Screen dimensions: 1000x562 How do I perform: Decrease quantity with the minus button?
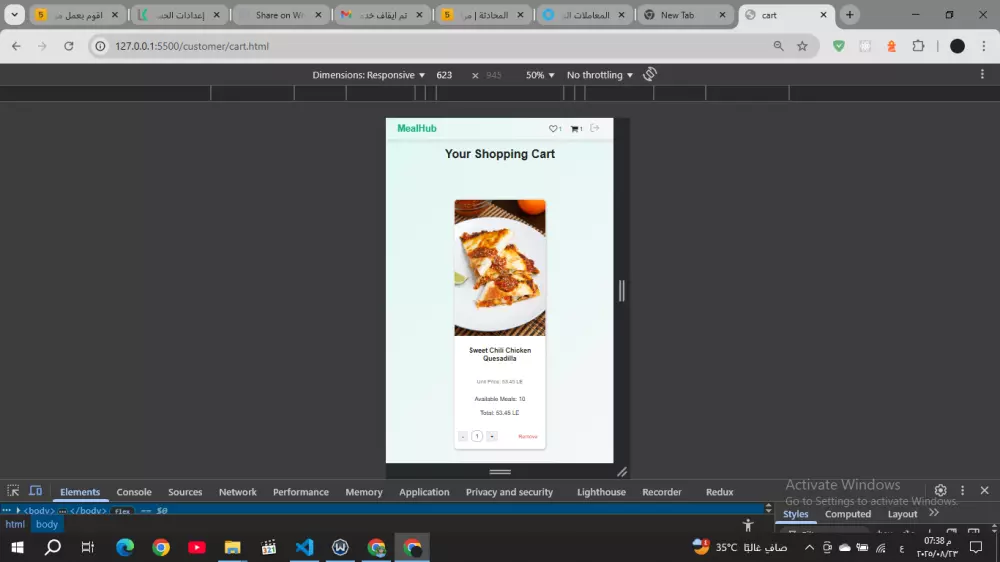click(463, 436)
